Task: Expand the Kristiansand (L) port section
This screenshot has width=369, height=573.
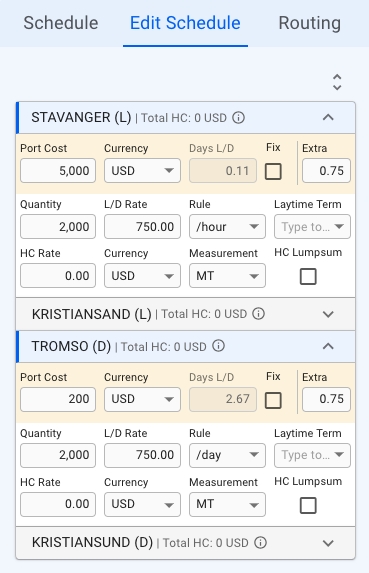Action: pyautogui.click(x=328, y=314)
